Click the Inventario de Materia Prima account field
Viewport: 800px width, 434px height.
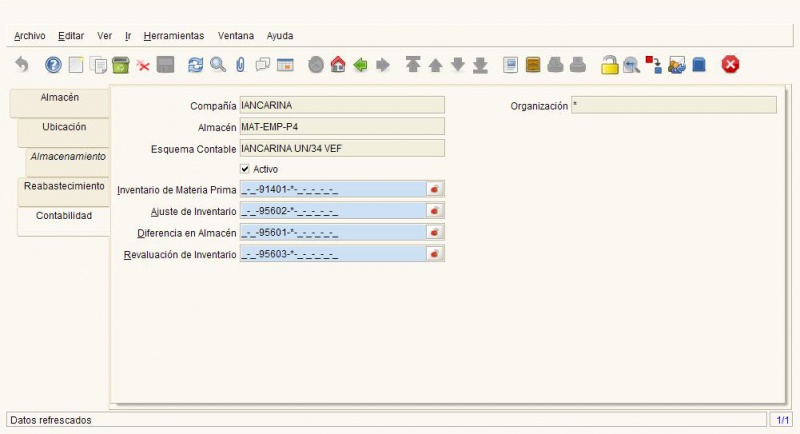tap(333, 189)
